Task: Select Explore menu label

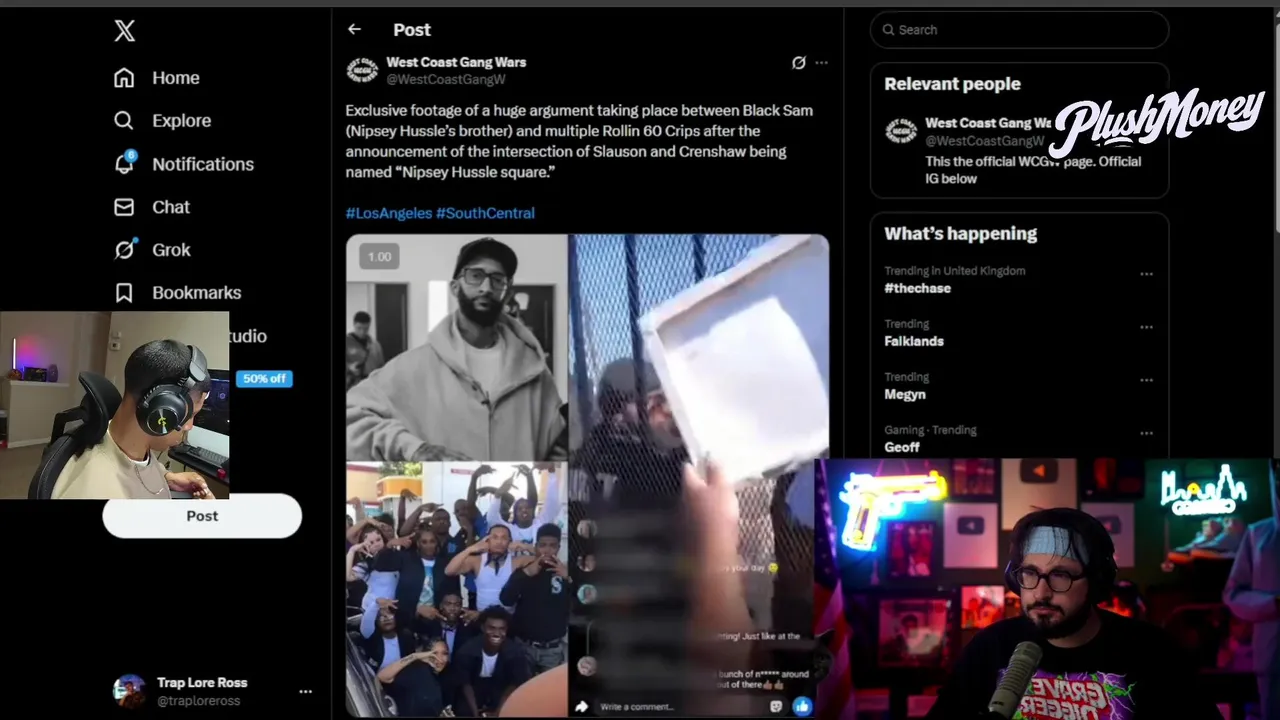Action: [x=181, y=121]
